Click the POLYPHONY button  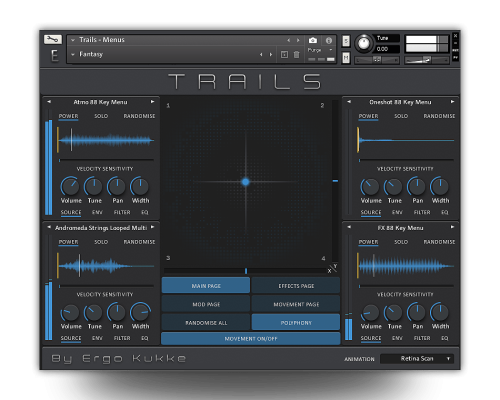[x=296, y=323]
